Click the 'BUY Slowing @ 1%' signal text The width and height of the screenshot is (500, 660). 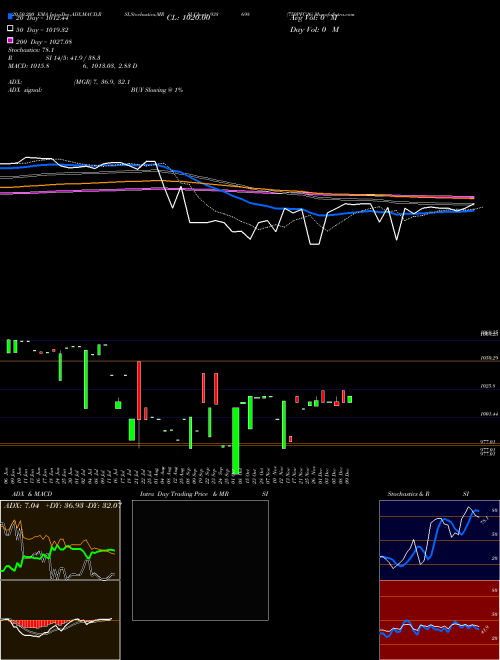click(x=157, y=90)
